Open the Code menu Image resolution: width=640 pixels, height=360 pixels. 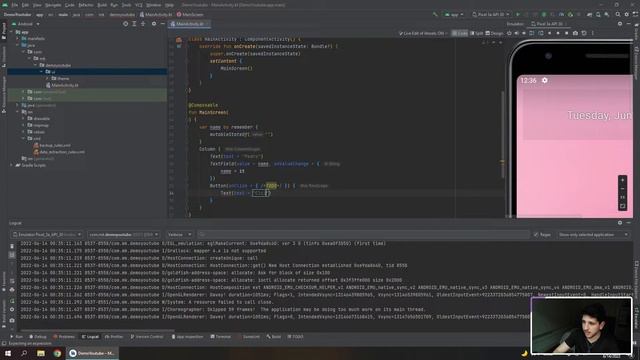pos(70,5)
